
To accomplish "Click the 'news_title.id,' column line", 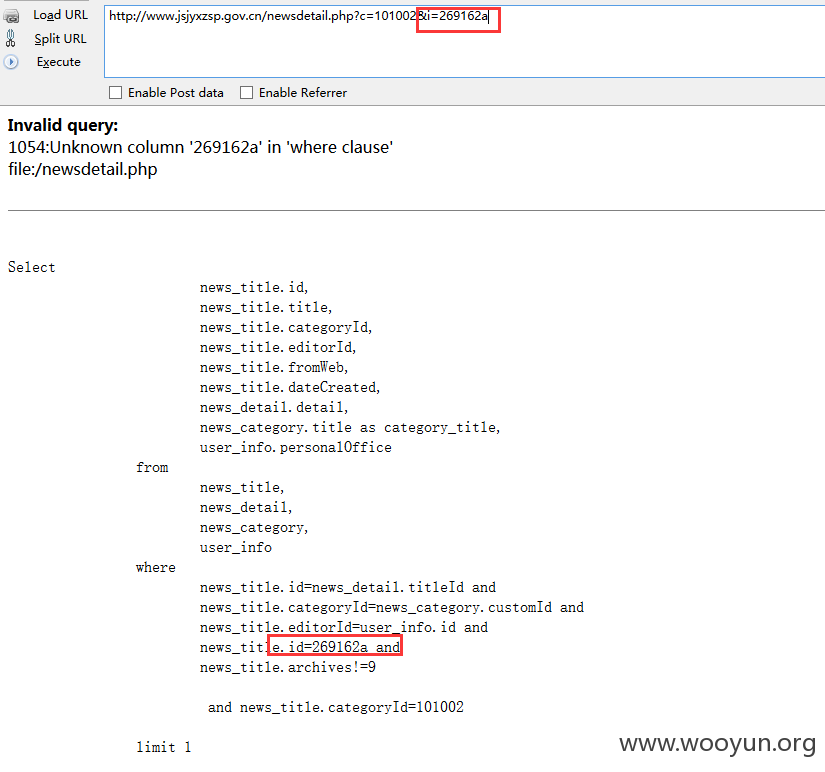I will pos(254,287).
